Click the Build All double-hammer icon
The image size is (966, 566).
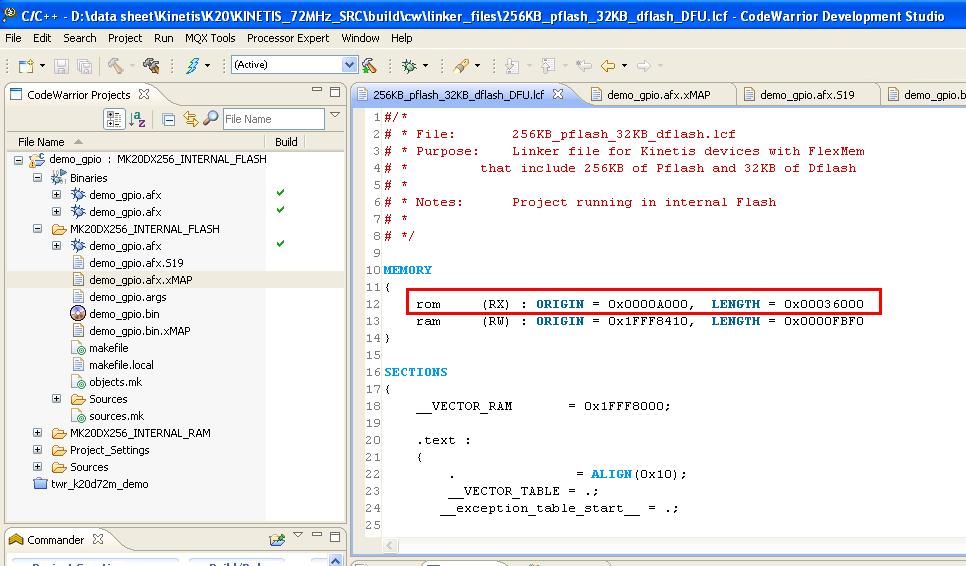click(x=152, y=65)
